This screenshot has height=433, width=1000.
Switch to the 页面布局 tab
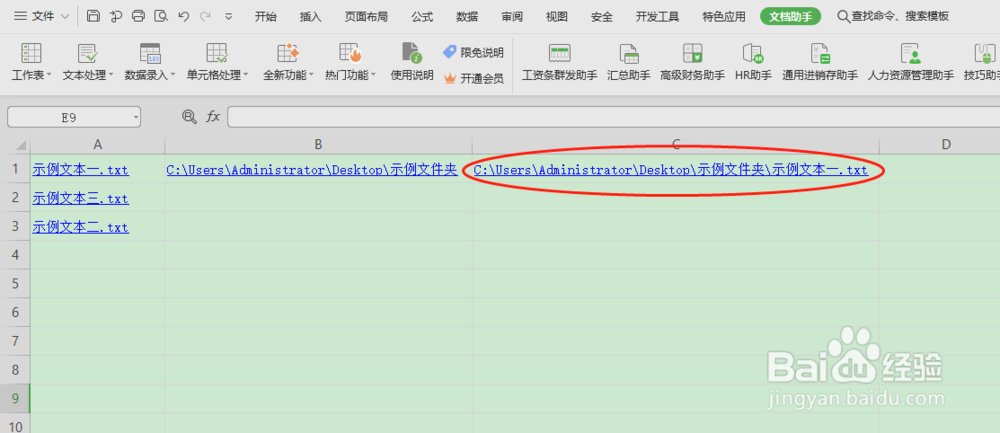pyautogui.click(x=366, y=17)
